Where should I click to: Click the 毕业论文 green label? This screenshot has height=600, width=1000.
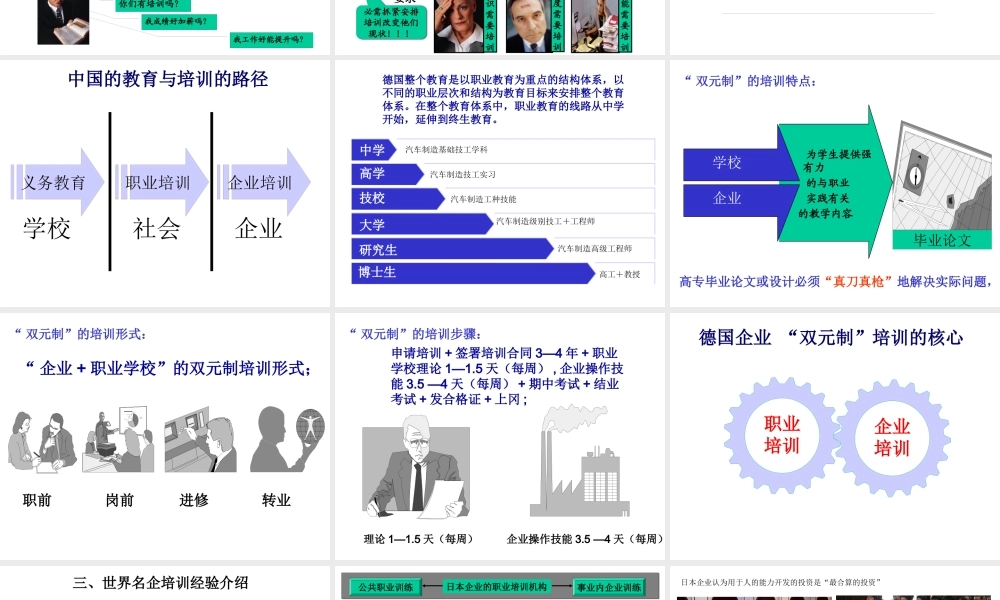point(942,240)
